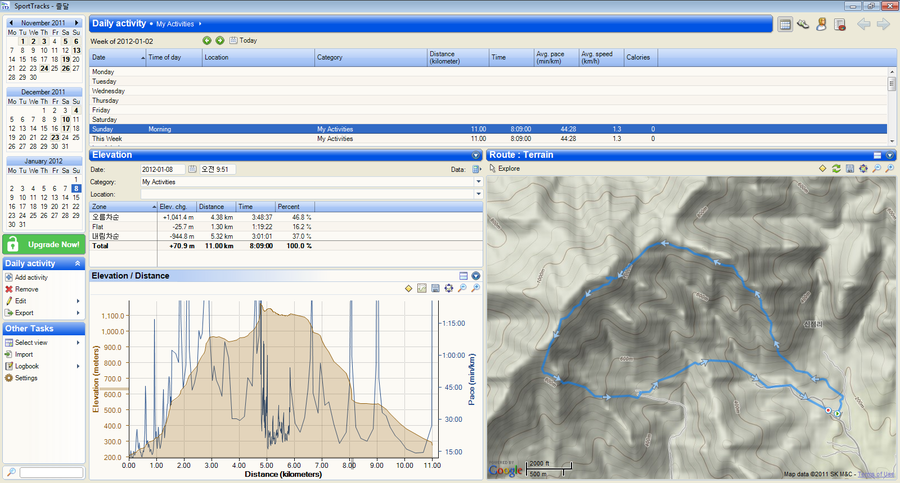Maximize the Route Terrain panel

point(877,155)
